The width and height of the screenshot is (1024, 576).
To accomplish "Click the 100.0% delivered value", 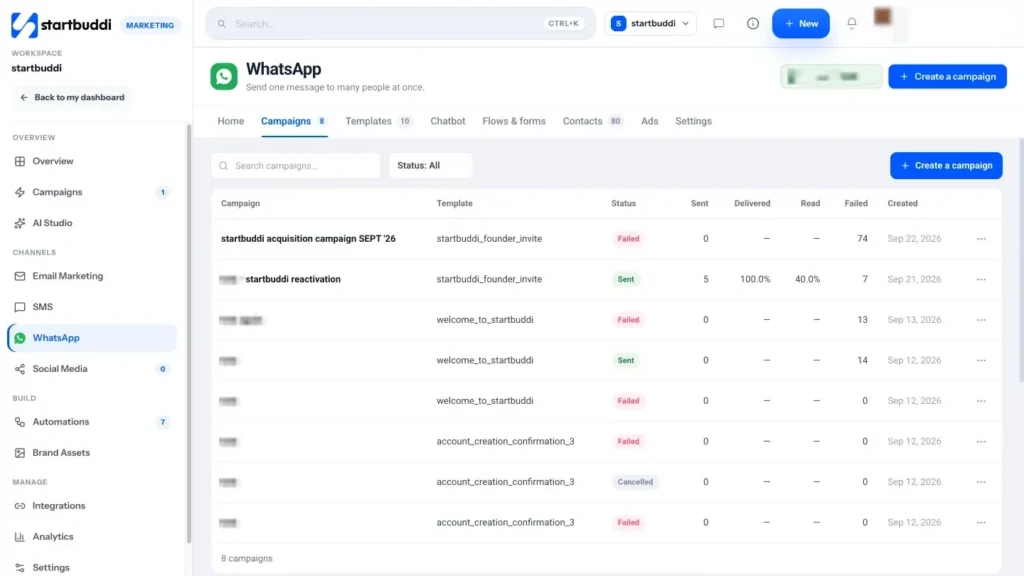I will tap(755, 280).
